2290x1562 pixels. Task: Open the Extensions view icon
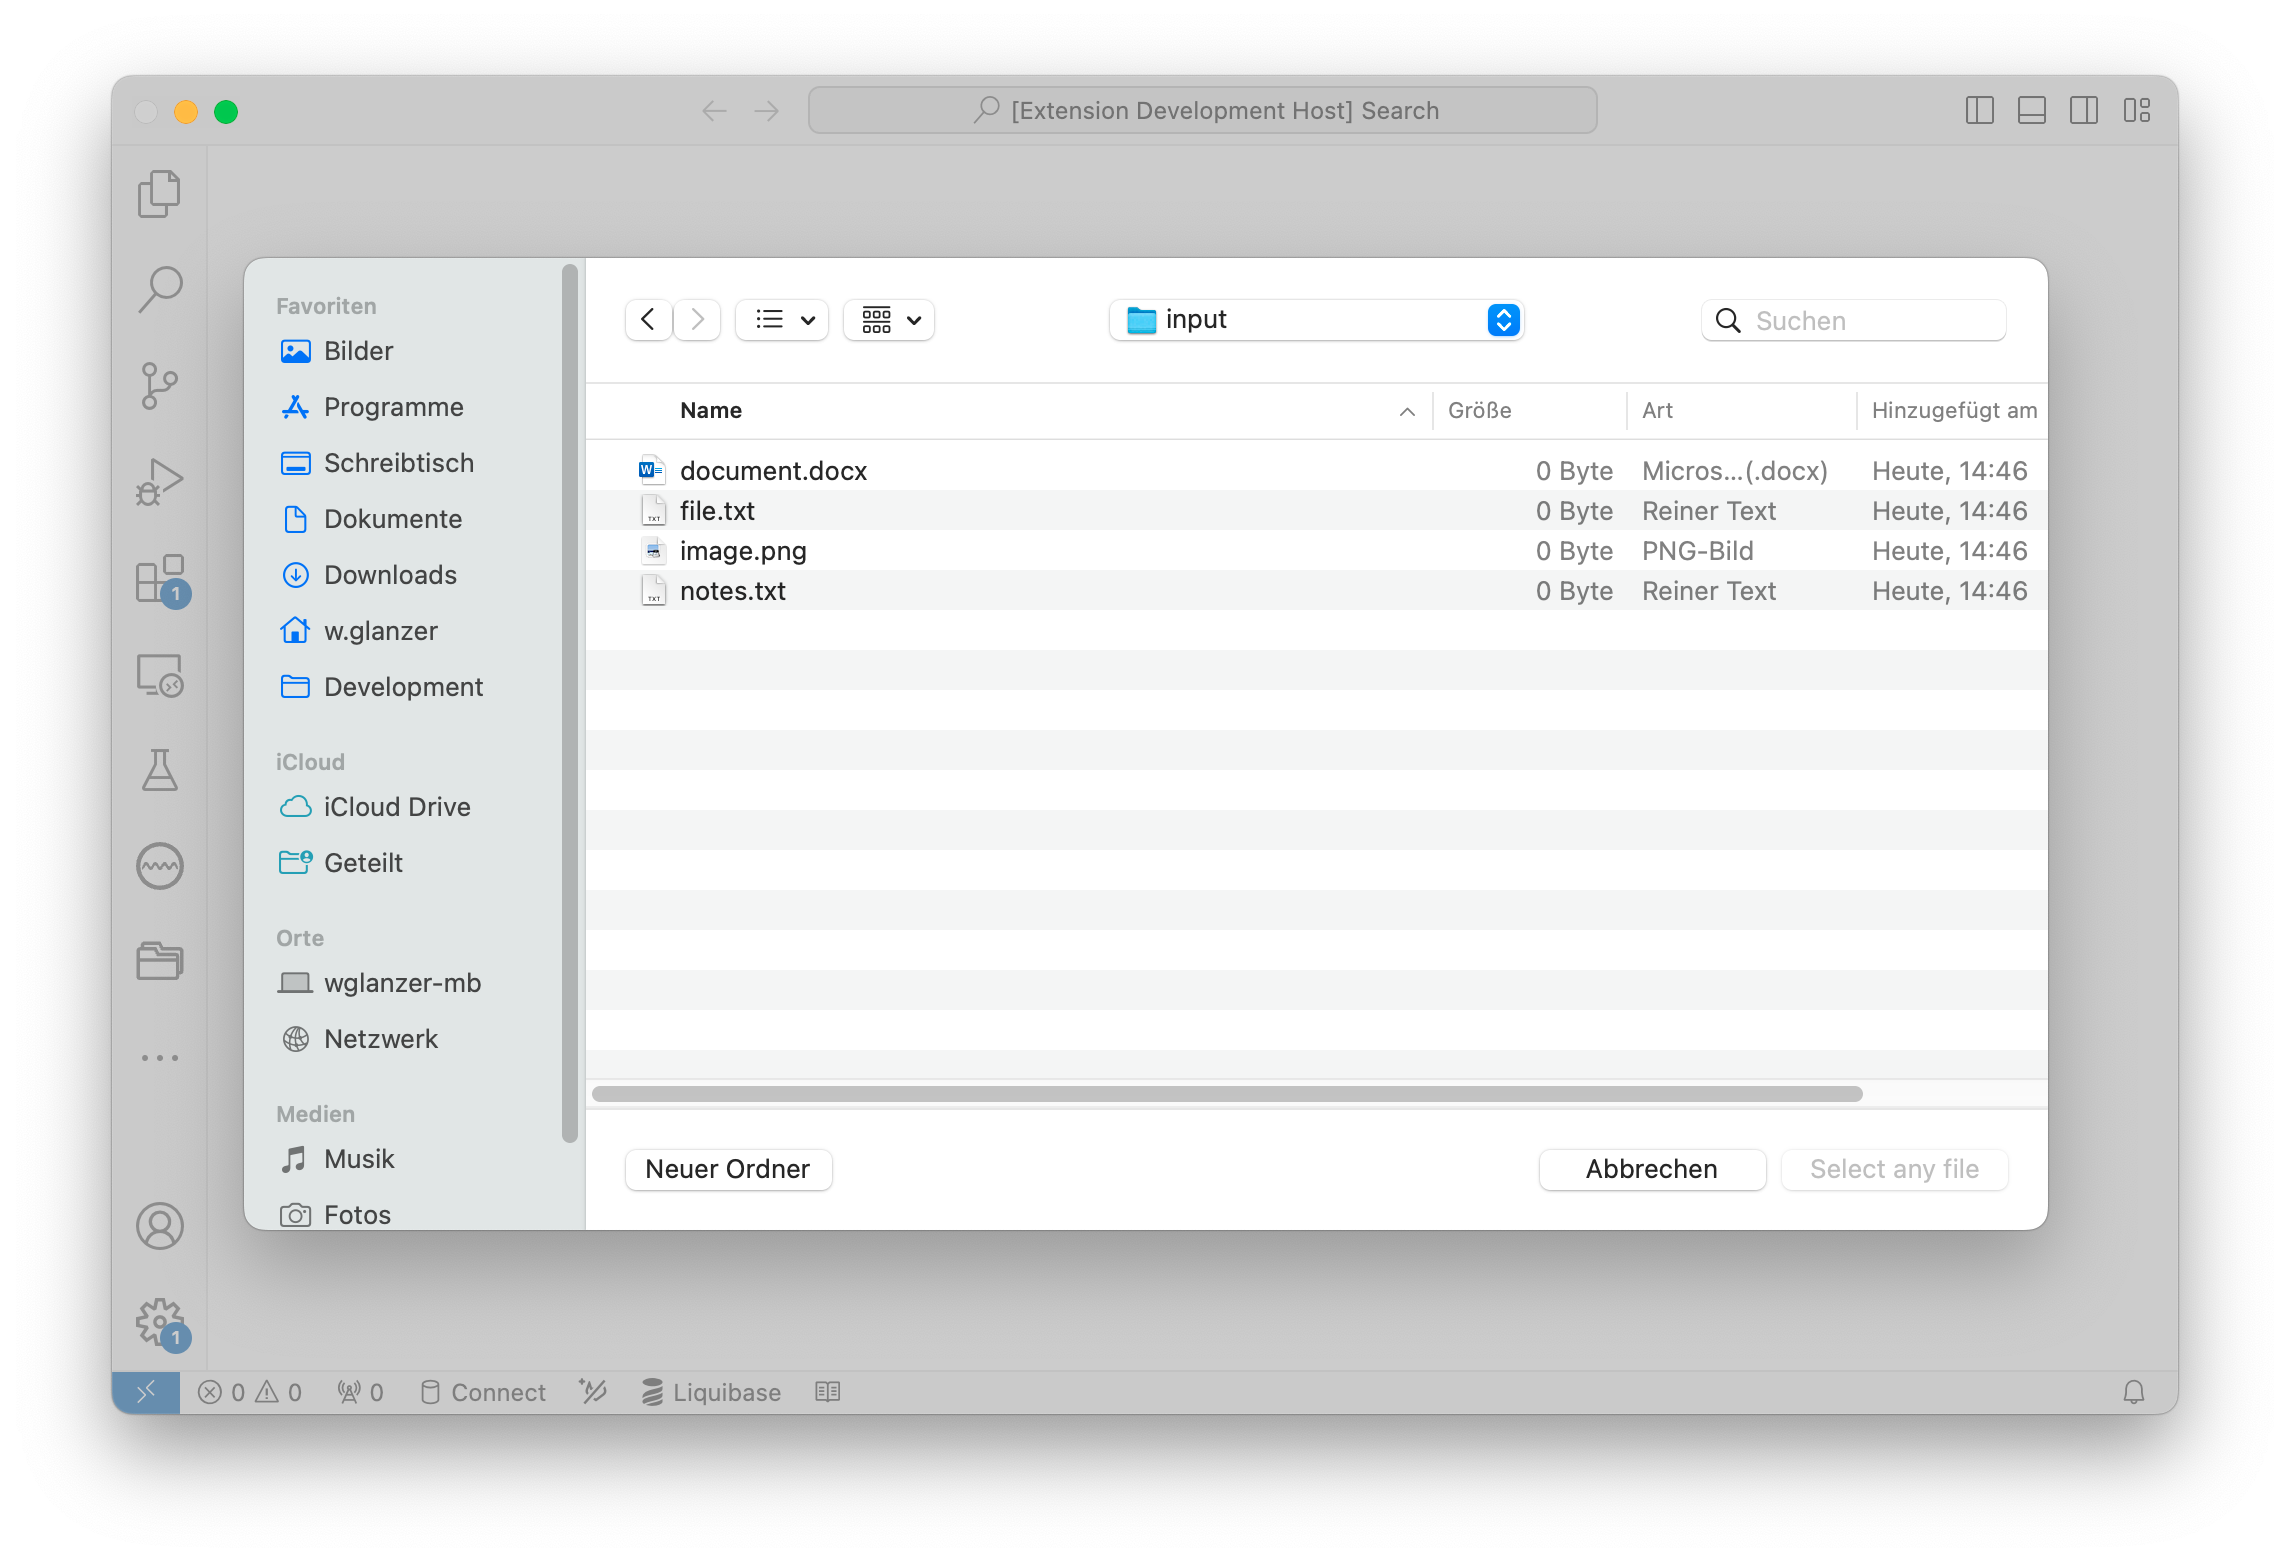[159, 578]
